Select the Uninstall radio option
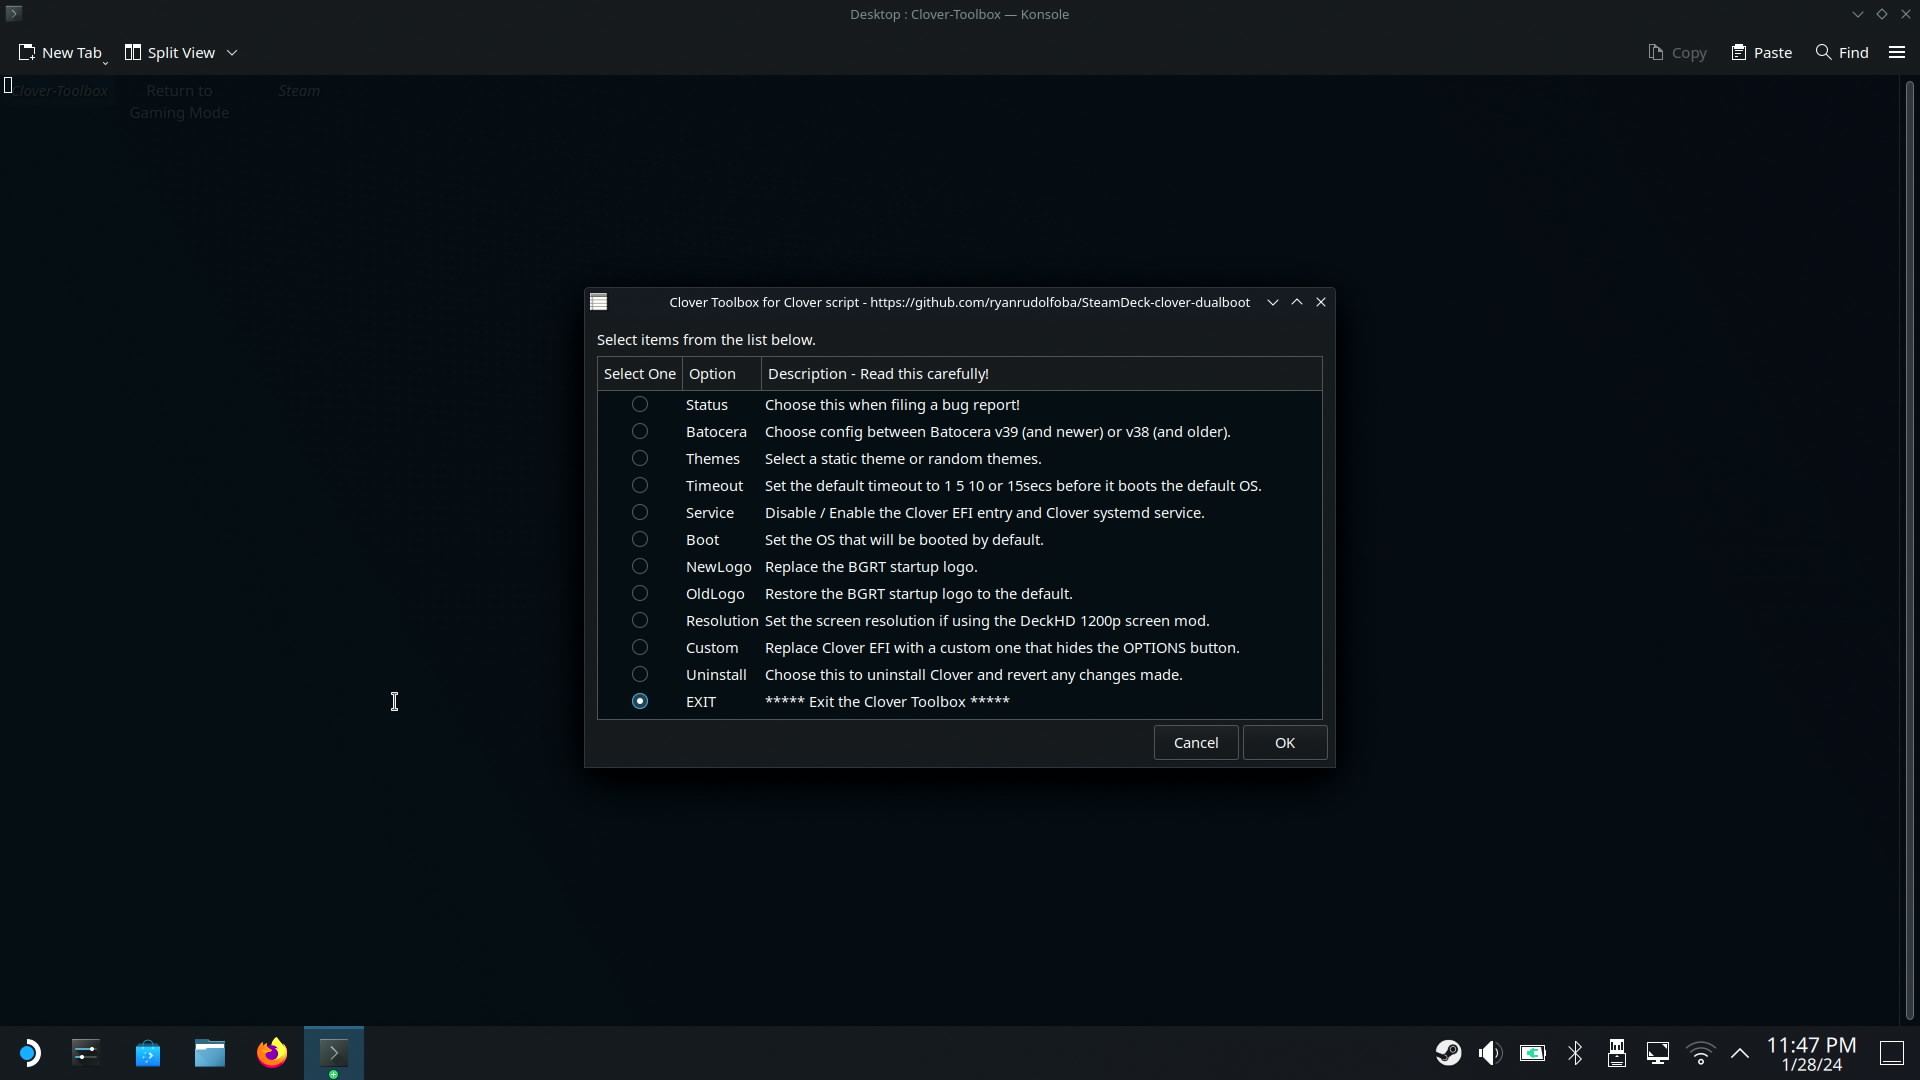This screenshot has height=1080, width=1920. (640, 674)
